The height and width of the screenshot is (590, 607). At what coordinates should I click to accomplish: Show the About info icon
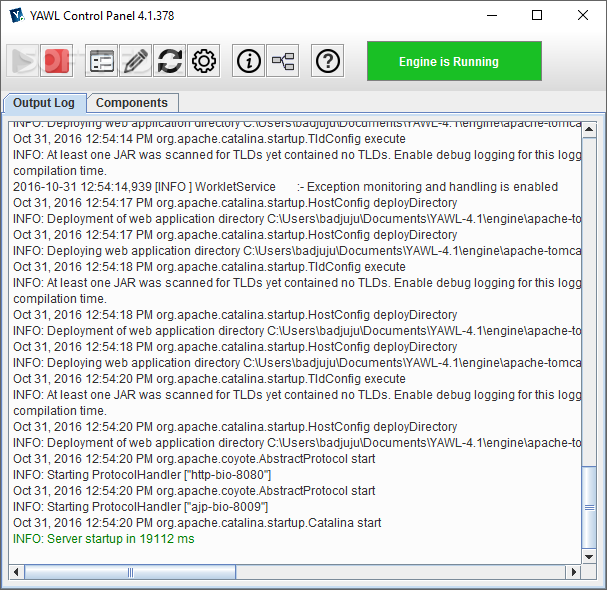pos(249,61)
